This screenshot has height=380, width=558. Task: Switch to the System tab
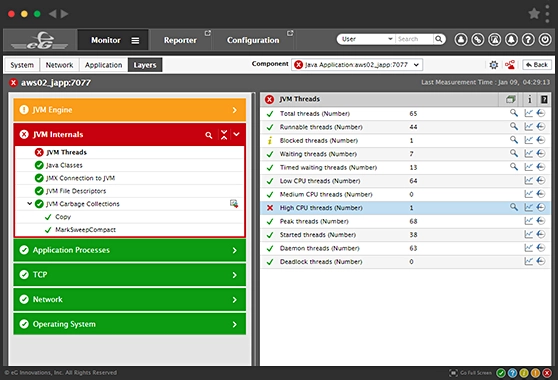click(x=22, y=65)
